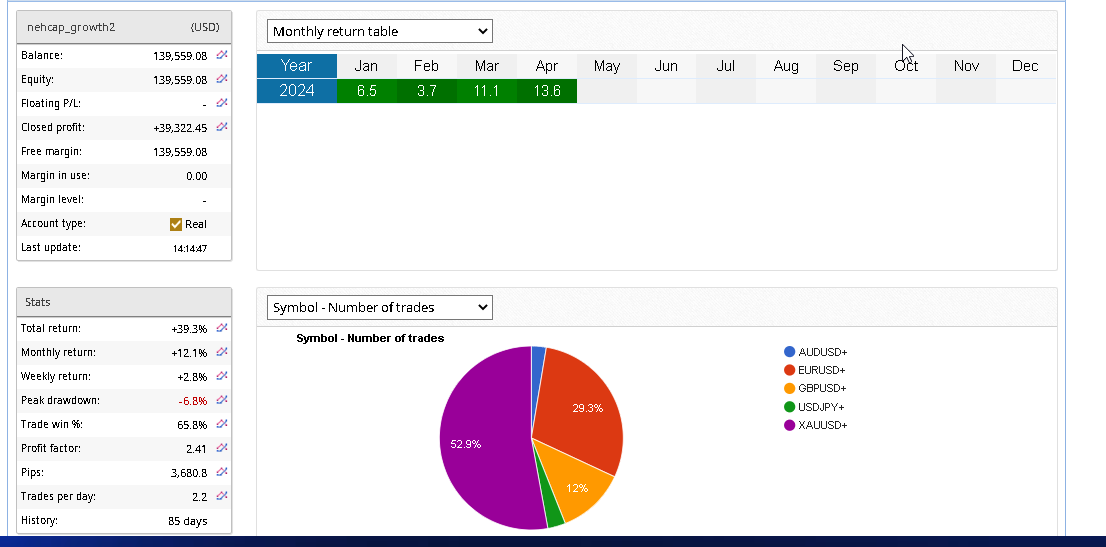The image size is (1106, 547).
Task: Click chart icon next to Total return
Action: pyautogui.click(x=222, y=328)
